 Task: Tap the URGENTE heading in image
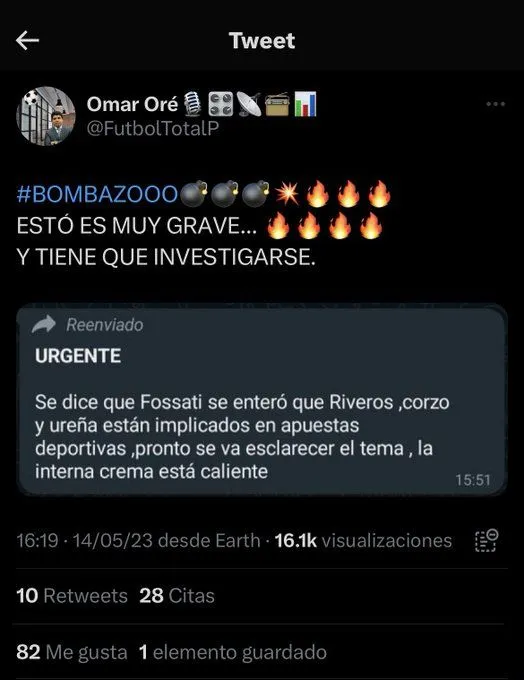78,356
